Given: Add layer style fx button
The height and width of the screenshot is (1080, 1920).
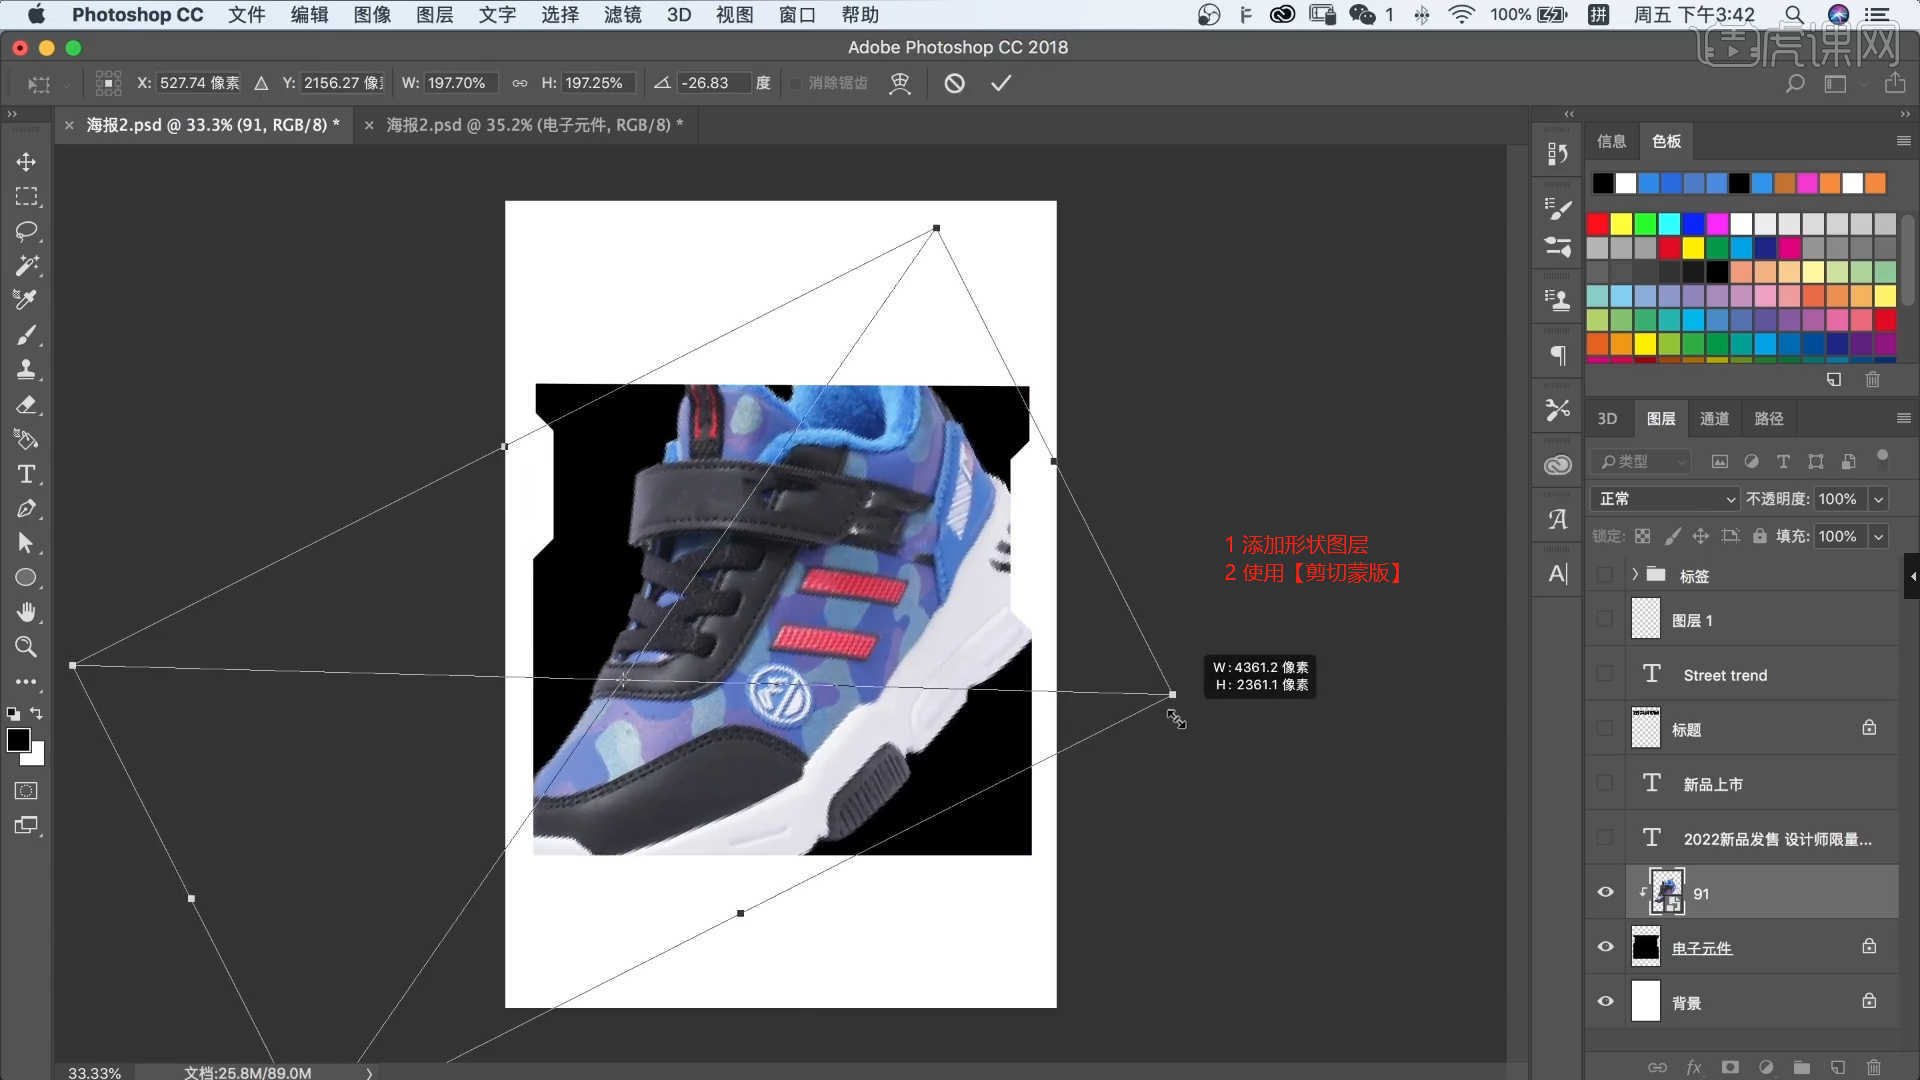Looking at the screenshot, I should click(x=1693, y=1067).
